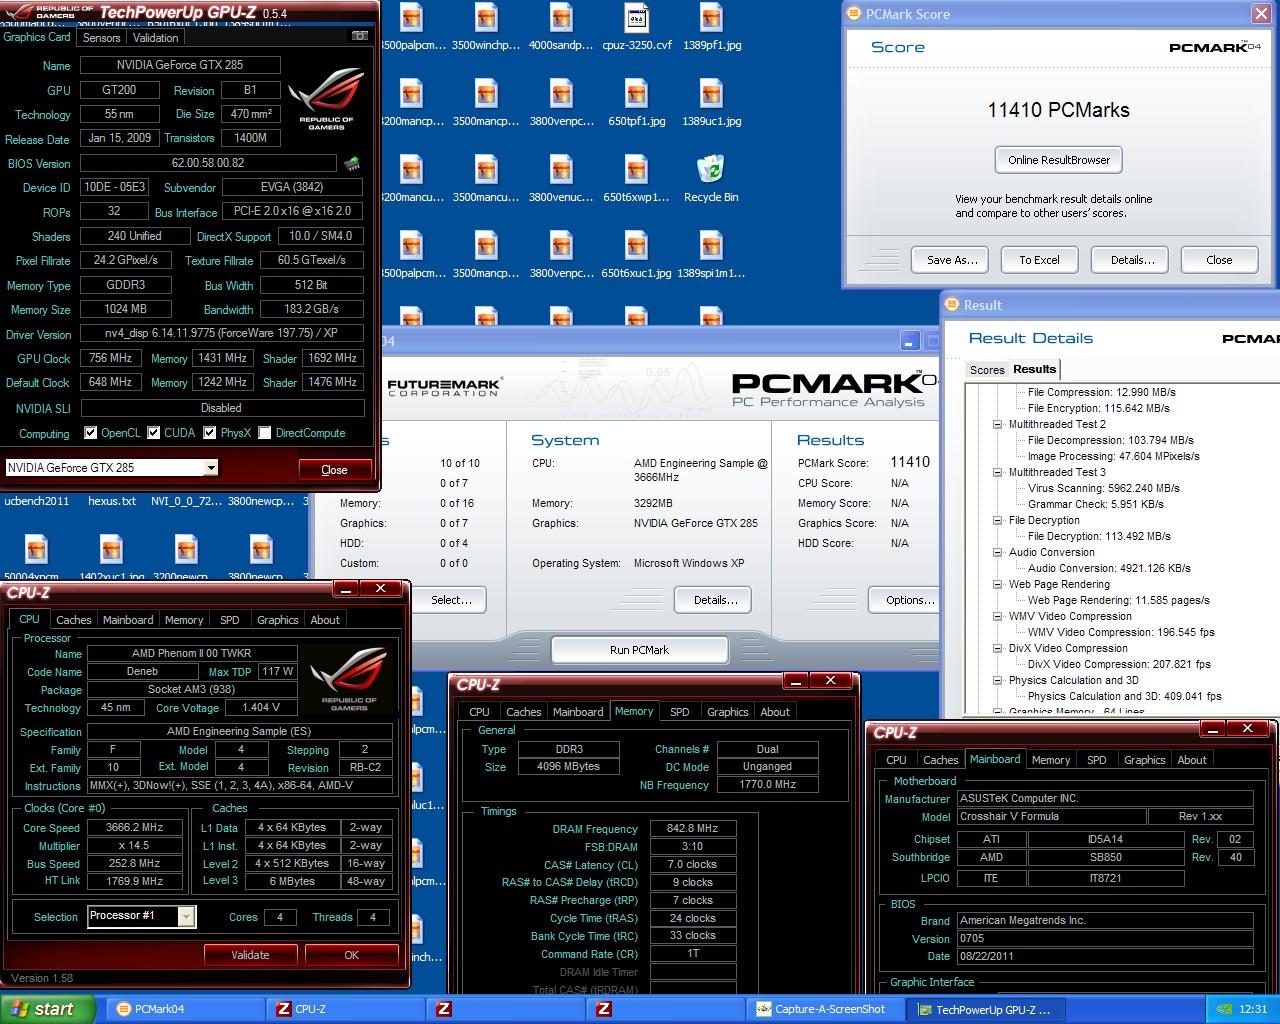The width and height of the screenshot is (1280, 1024).
Task: Select the Recycle Bin icon
Action: pos(711,180)
